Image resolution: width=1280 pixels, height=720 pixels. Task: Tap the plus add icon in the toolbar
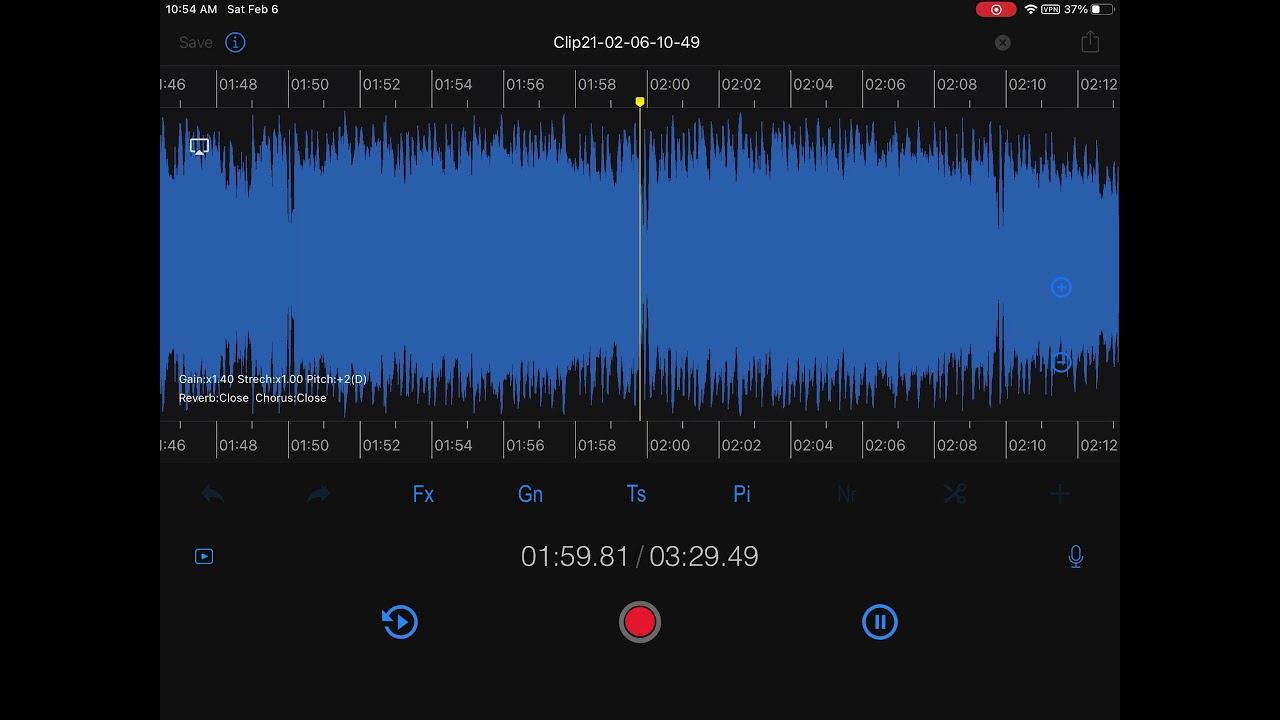1060,494
